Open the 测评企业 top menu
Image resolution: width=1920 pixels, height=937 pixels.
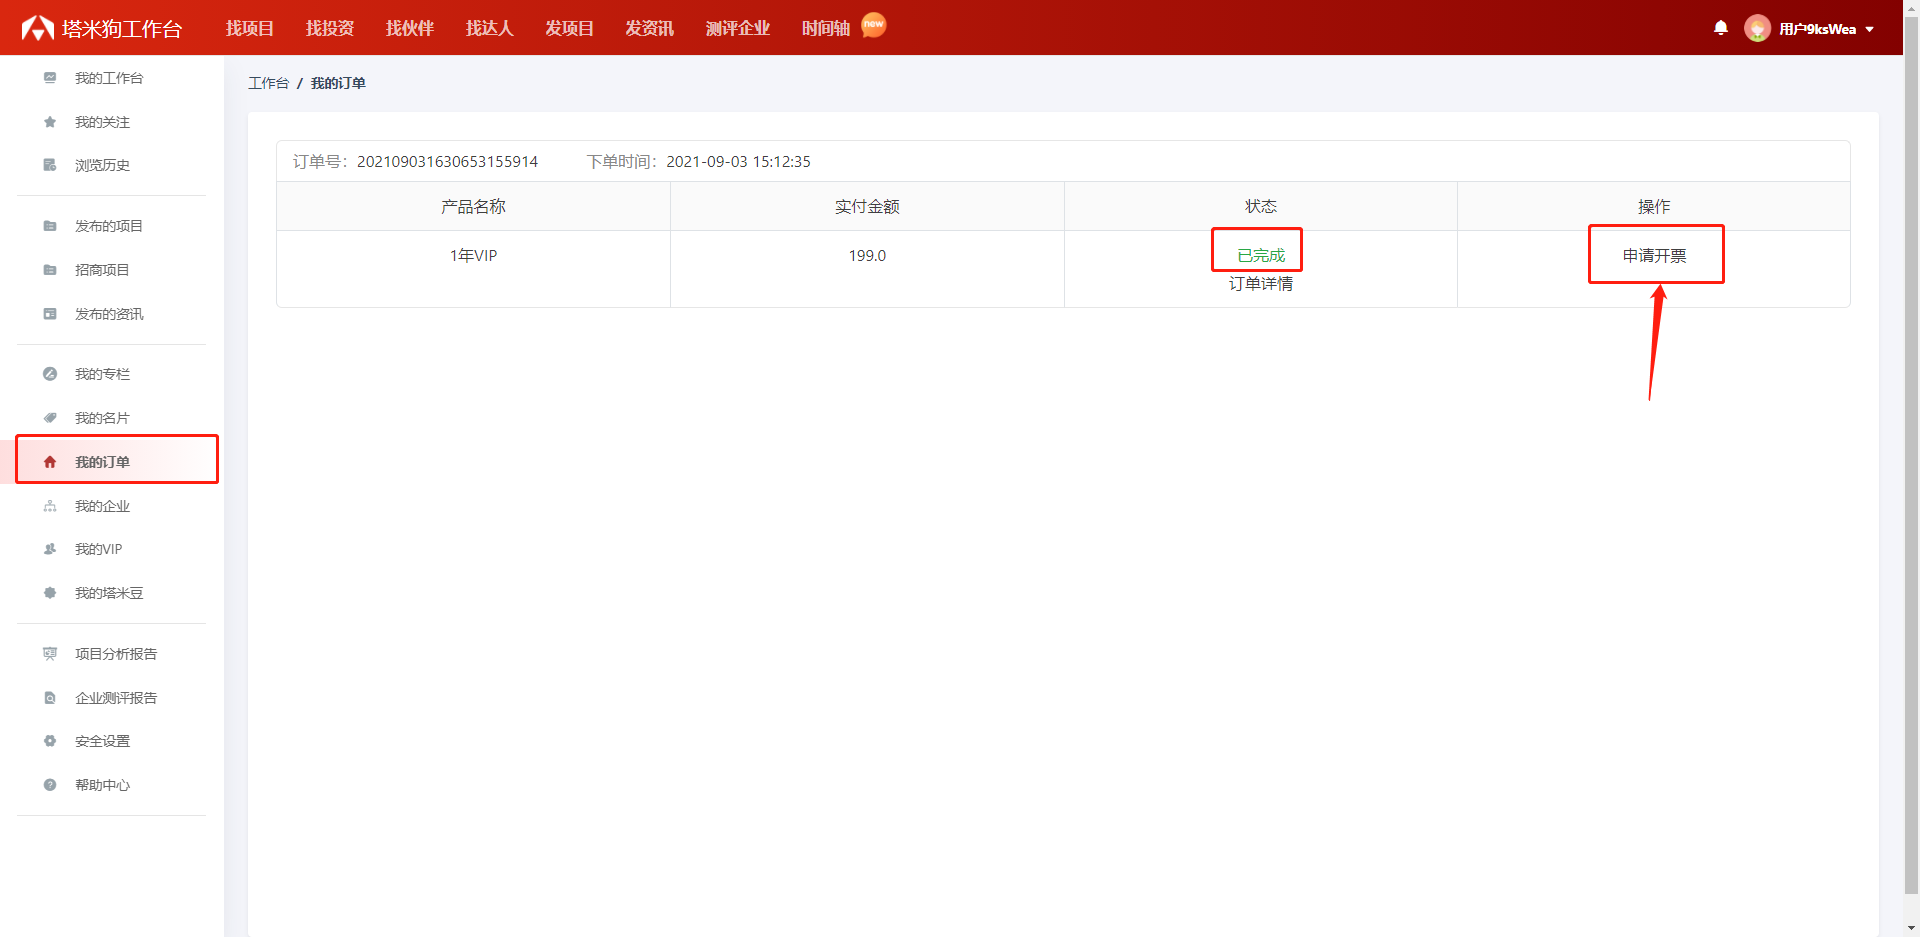[738, 28]
